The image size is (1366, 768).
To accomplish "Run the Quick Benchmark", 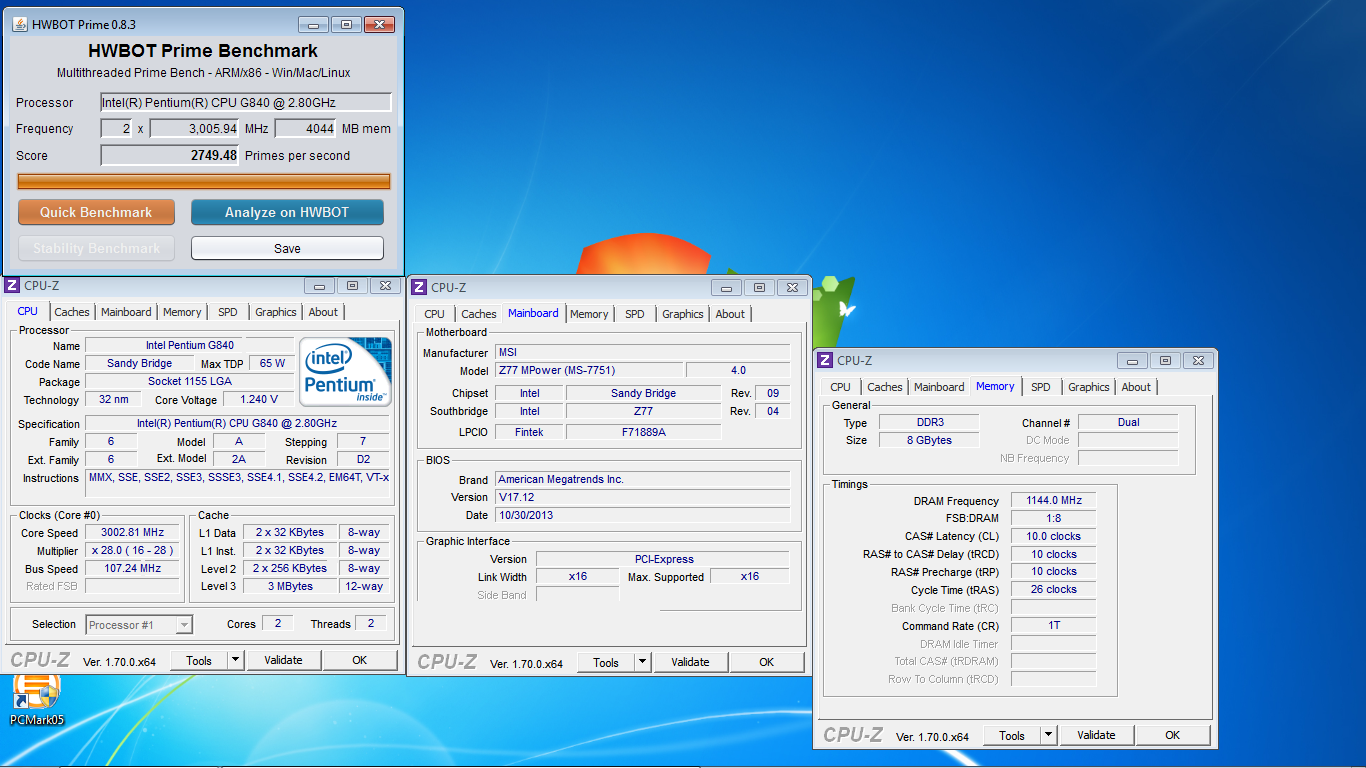I will point(96,212).
